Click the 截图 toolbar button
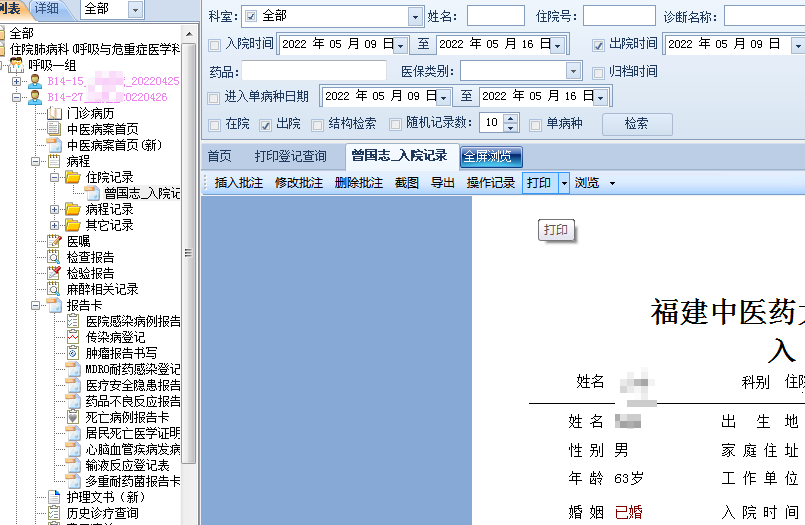The width and height of the screenshot is (805, 525). point(407,183)
